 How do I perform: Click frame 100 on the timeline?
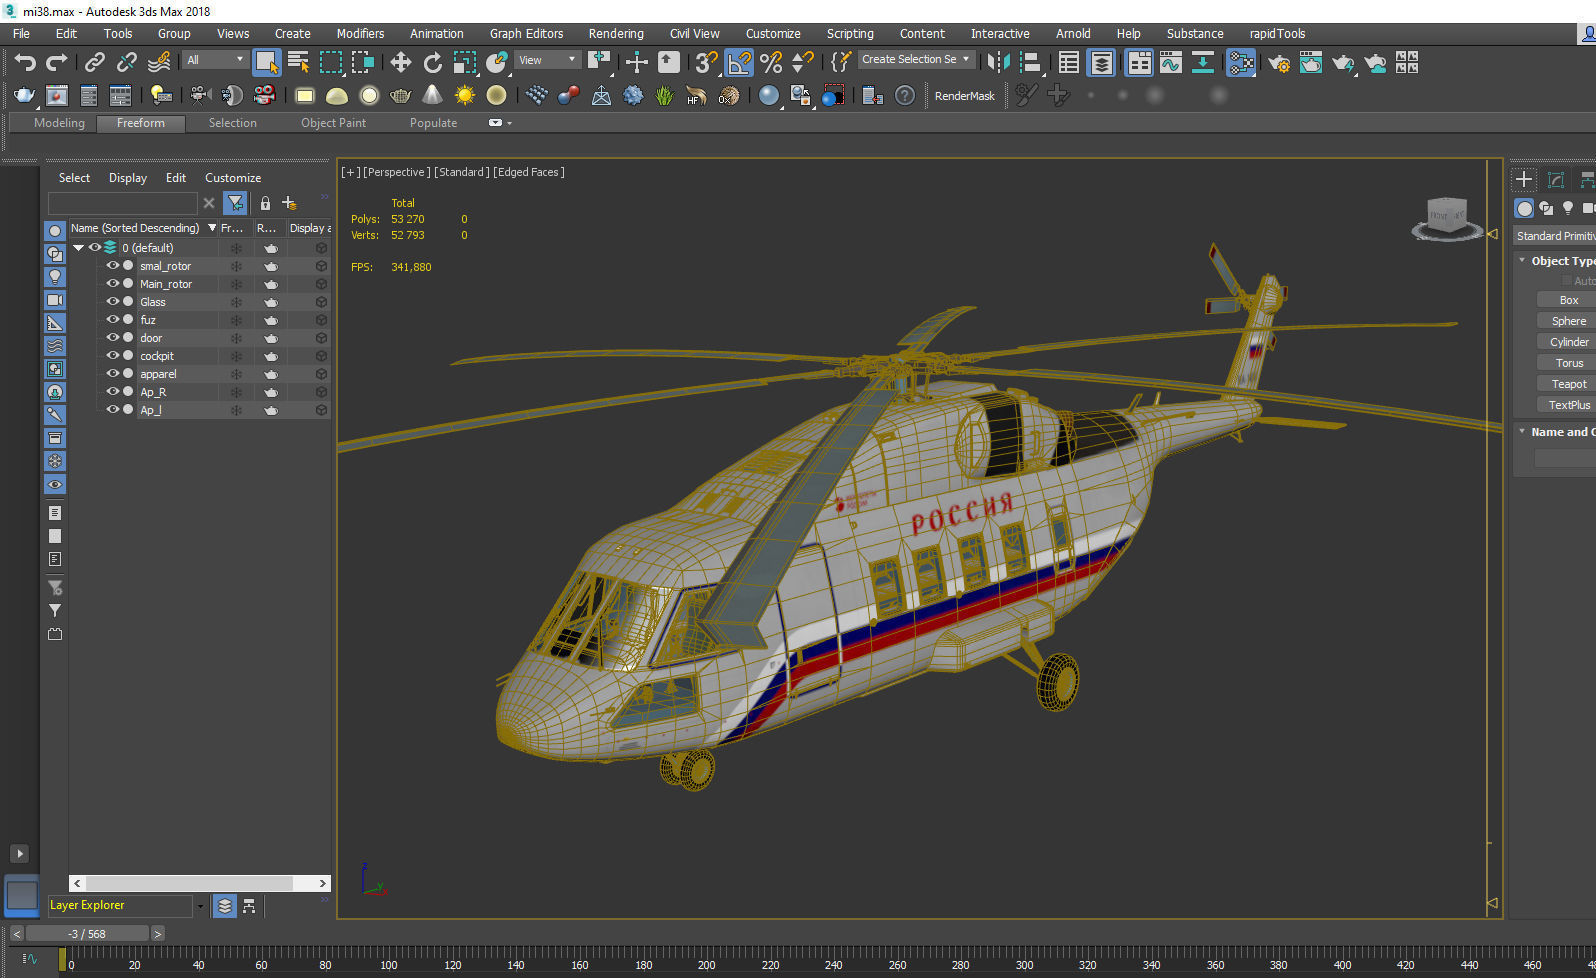point(388,965)
